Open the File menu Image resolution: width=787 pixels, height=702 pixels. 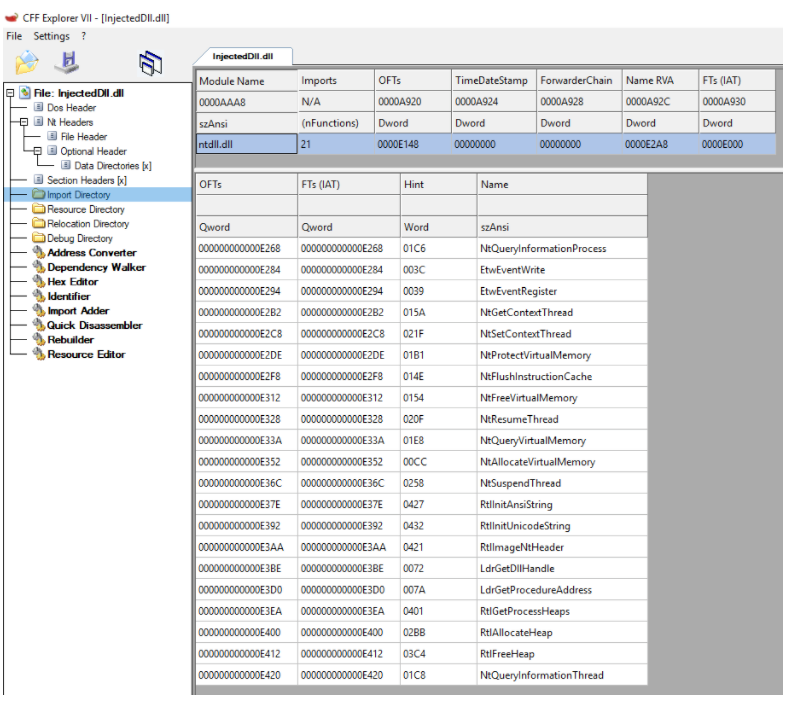[x=14, y=36]
